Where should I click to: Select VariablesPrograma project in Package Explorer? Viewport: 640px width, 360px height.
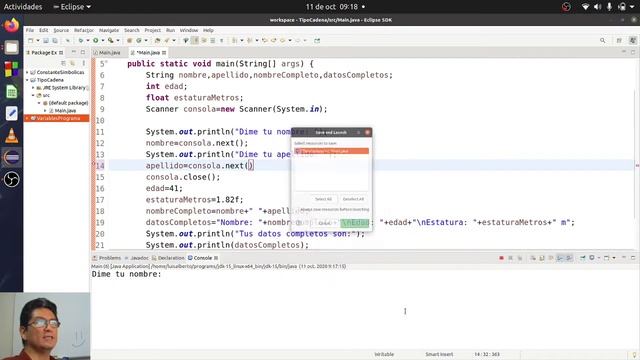pyautogui.click(x=58, y=118)
